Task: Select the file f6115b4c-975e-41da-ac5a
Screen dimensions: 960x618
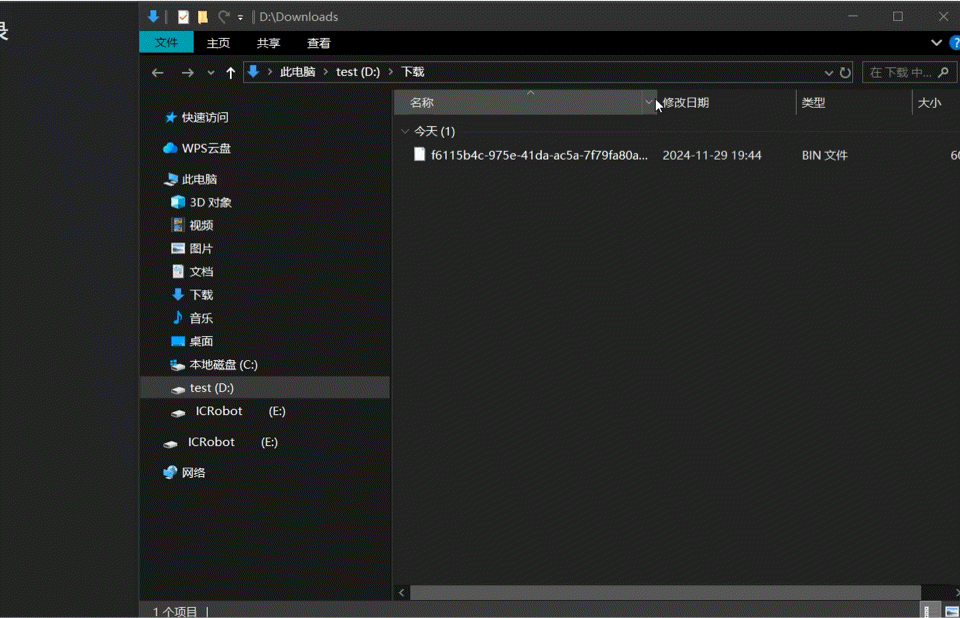Action: (x=539, y=155)
